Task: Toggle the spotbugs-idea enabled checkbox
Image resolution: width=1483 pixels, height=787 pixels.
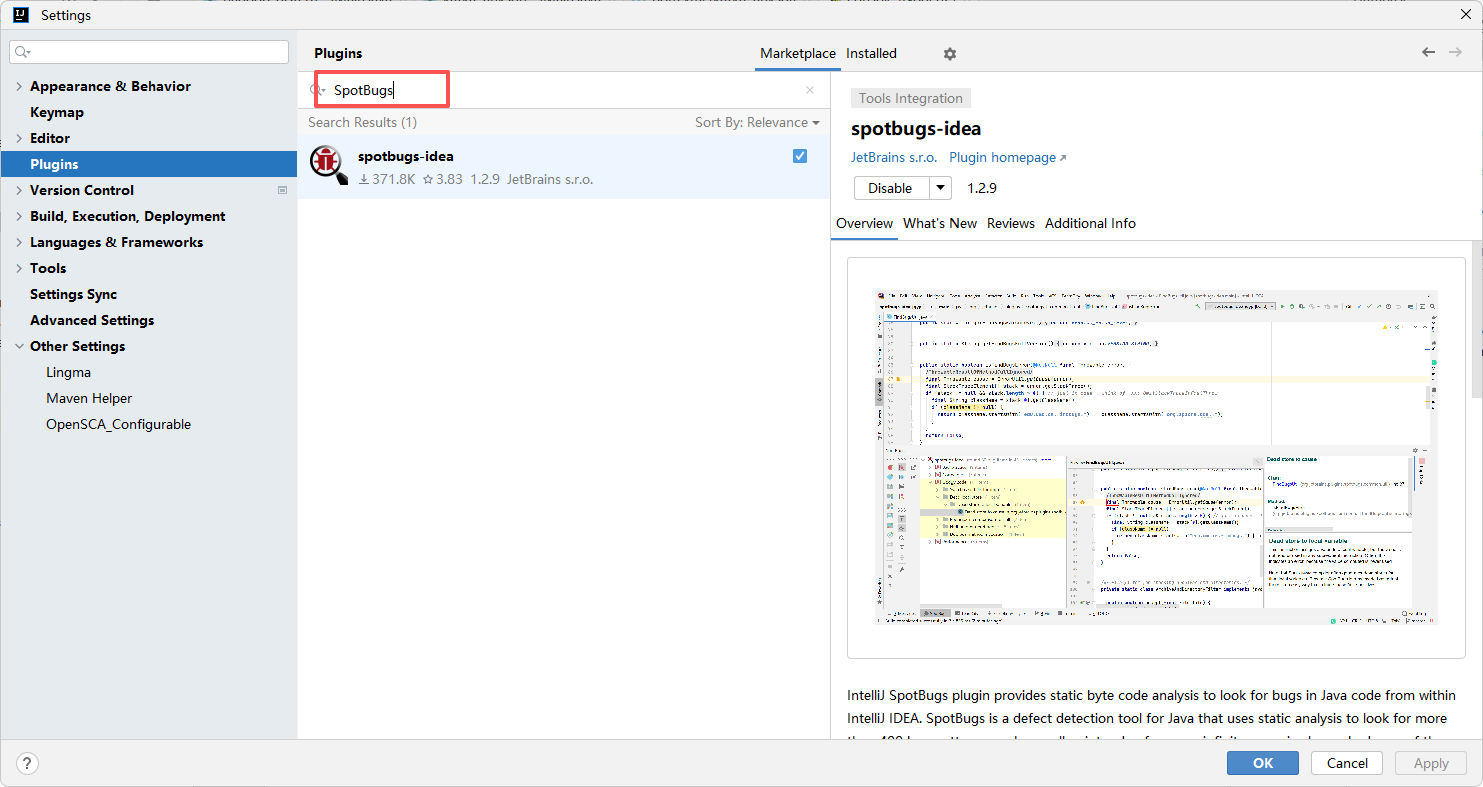Action: click(x=799, y=156)
